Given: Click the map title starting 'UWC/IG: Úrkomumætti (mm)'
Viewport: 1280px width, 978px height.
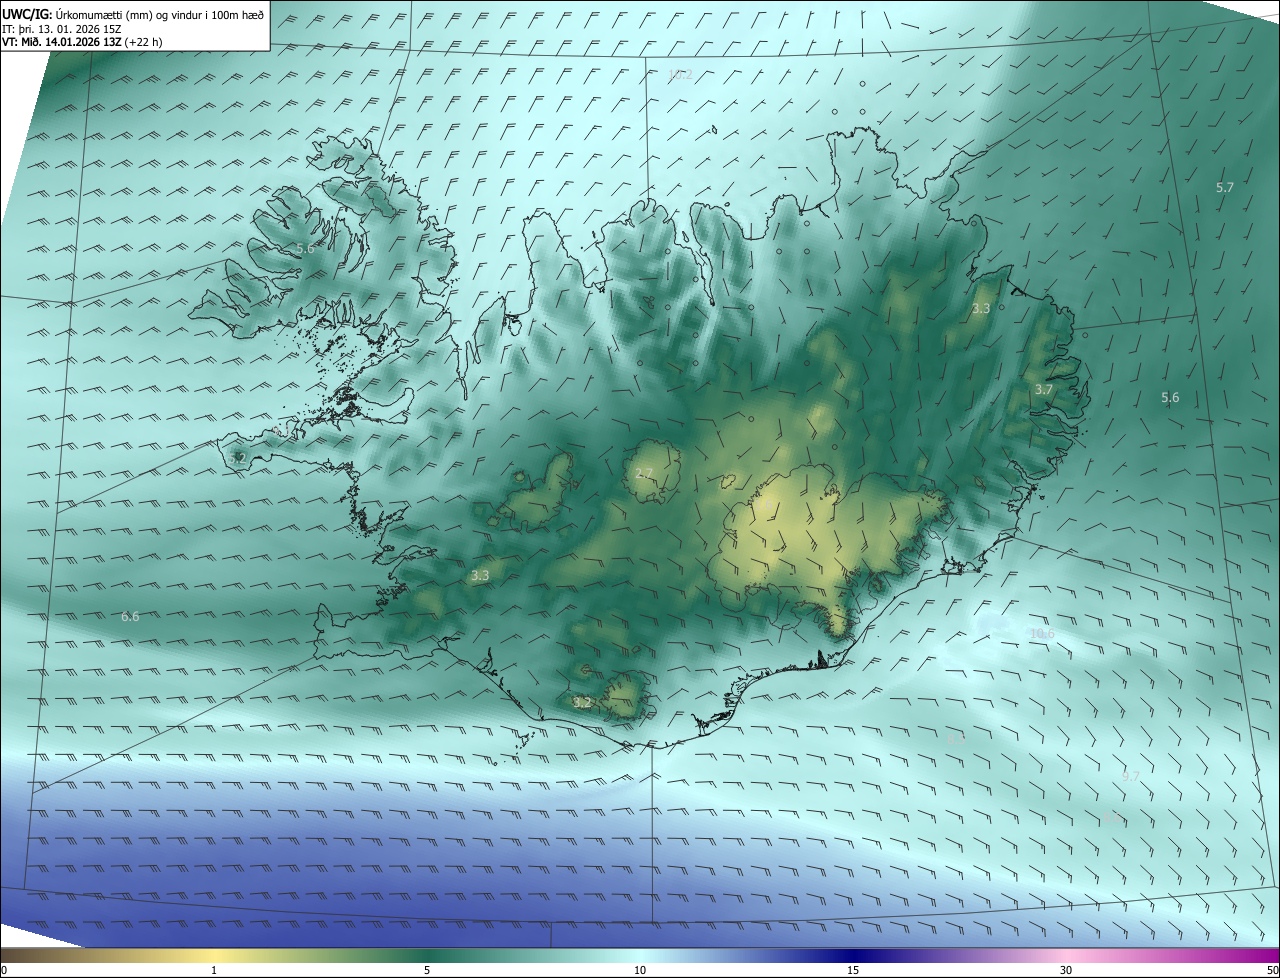Looking at the screenshot, I should click(133, 13).
